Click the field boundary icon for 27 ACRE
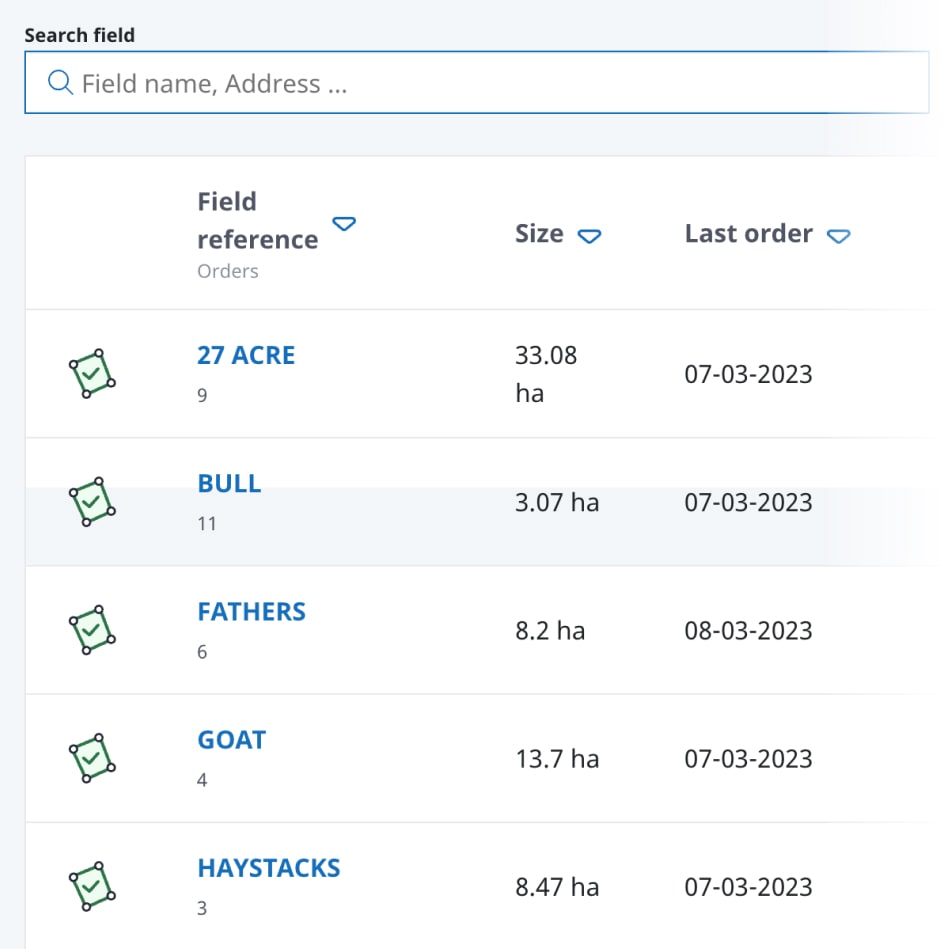 point(92,374)
